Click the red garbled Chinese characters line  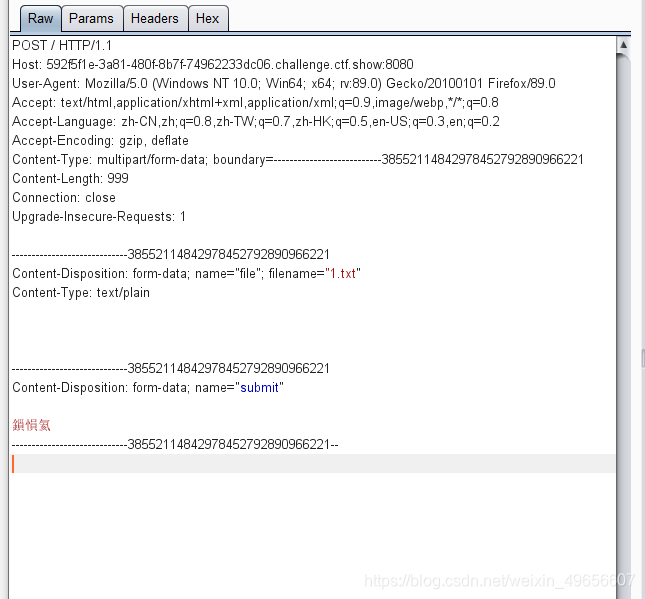click(x=31, y=425)
